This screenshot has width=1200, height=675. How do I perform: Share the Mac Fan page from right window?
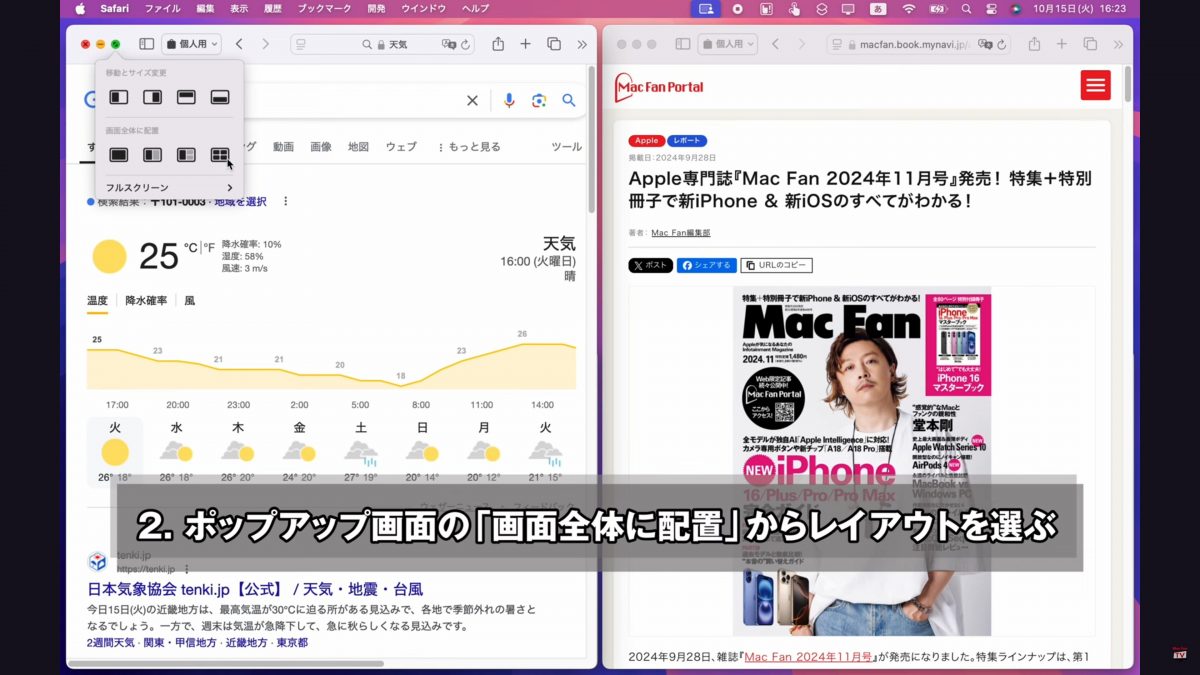[1034, 44]
